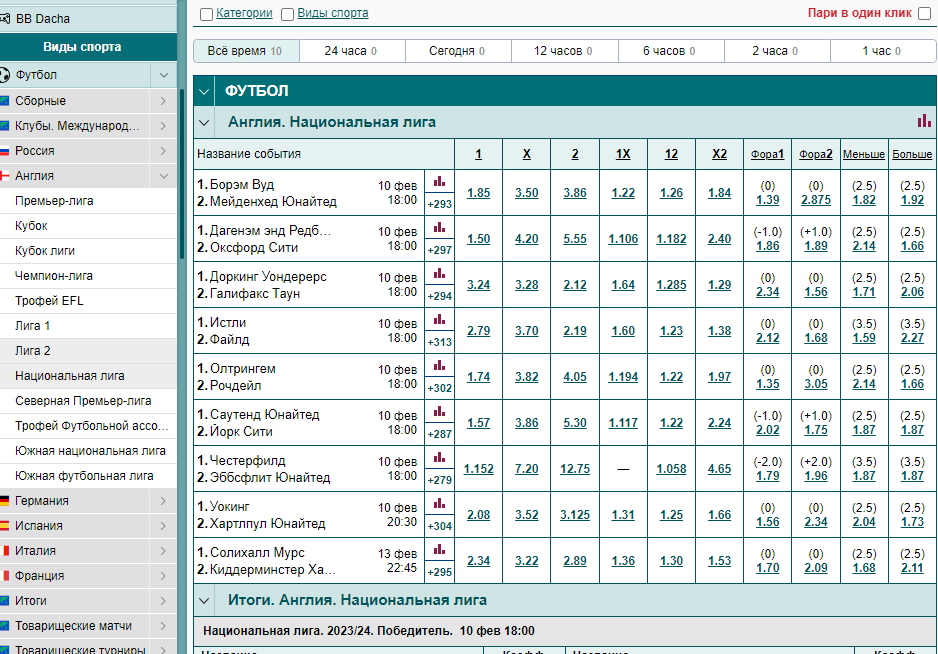Tick the Виды спорта checkbox

[288, 14]
